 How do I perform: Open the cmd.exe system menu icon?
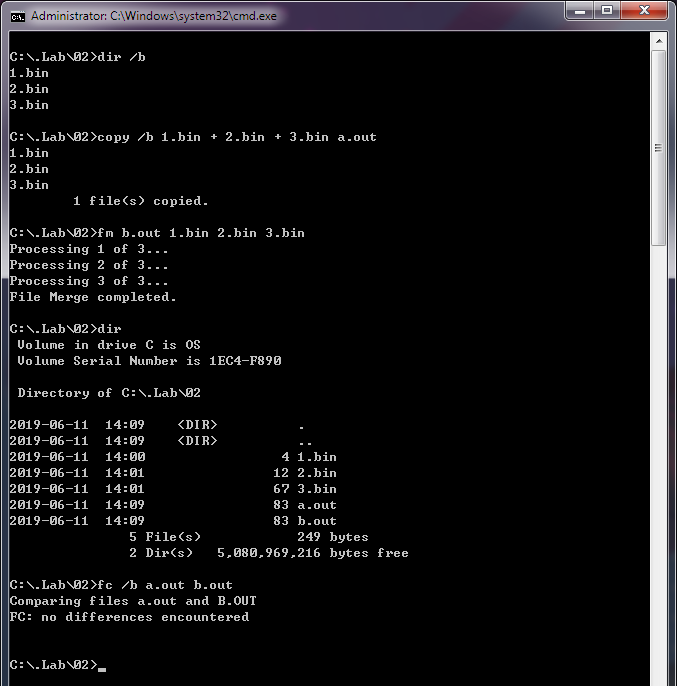(x=18, y=17)
